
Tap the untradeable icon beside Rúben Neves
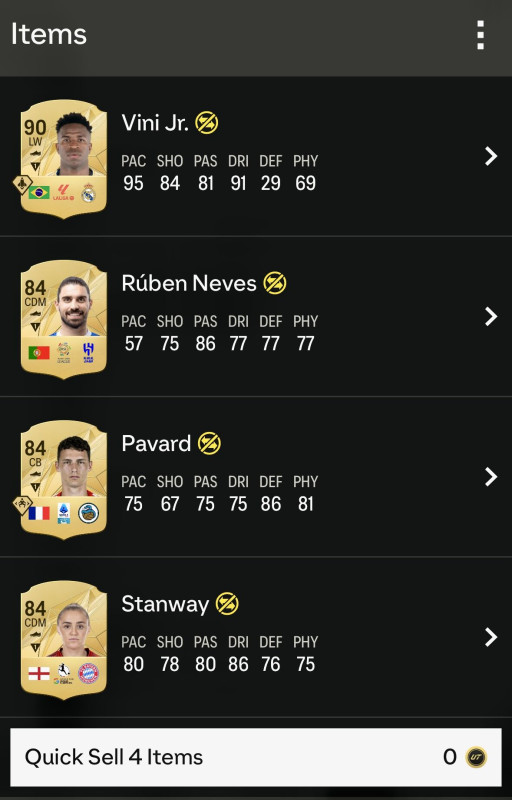click(x=275, y=283)
